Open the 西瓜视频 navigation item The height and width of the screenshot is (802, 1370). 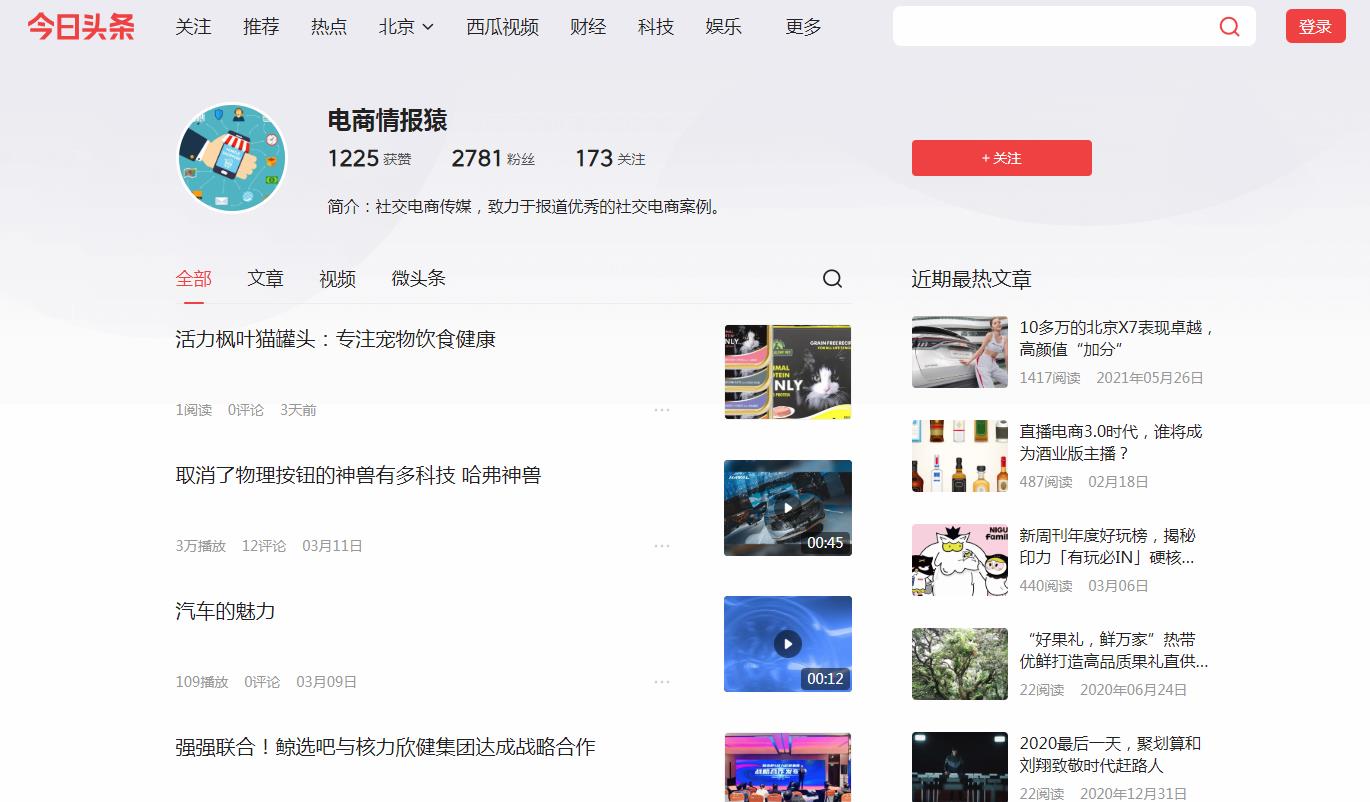(502, 27)
